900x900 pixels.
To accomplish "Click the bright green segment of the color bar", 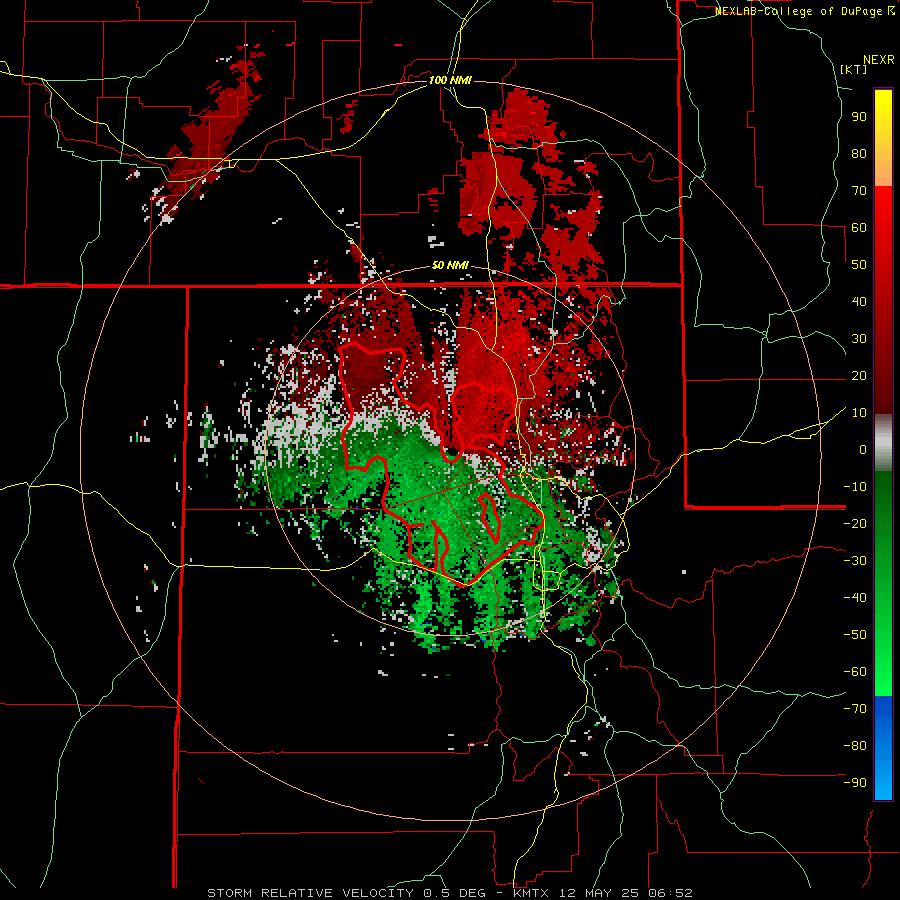I will pyautogui.click(x=883, y=649).
